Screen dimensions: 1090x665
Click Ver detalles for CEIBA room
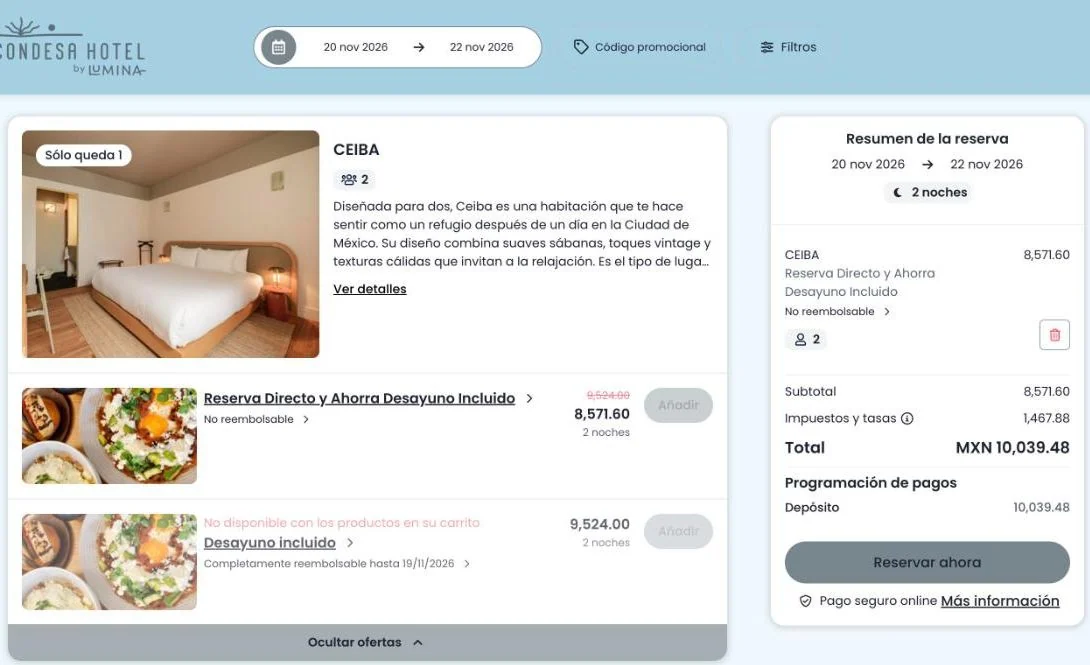point(370,289)
